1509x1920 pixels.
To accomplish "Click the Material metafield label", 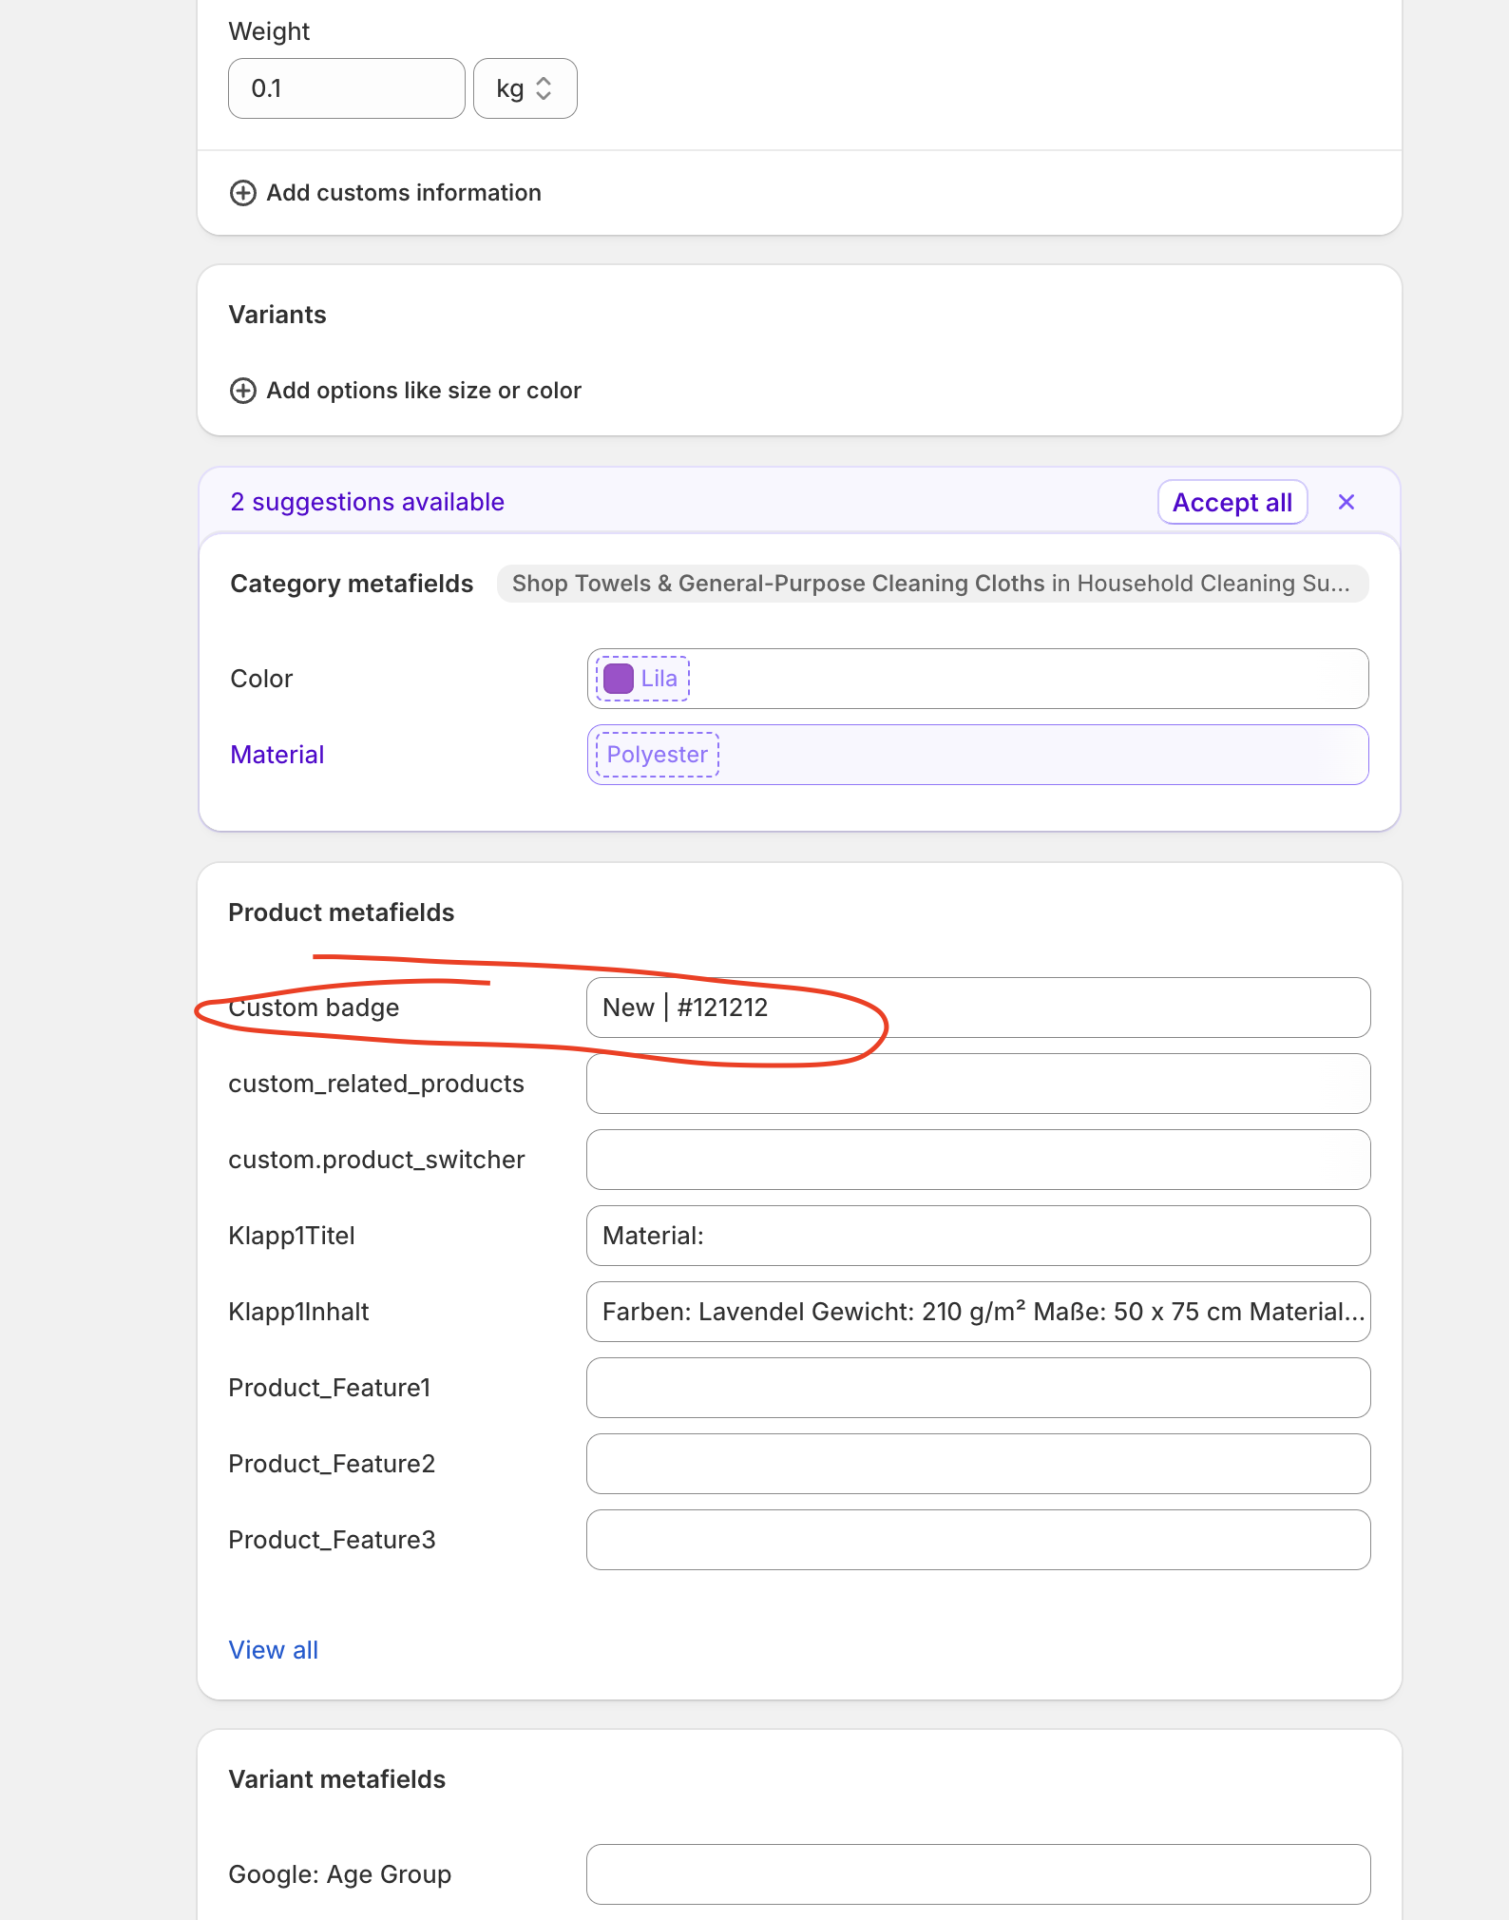I will pos(277,755).
